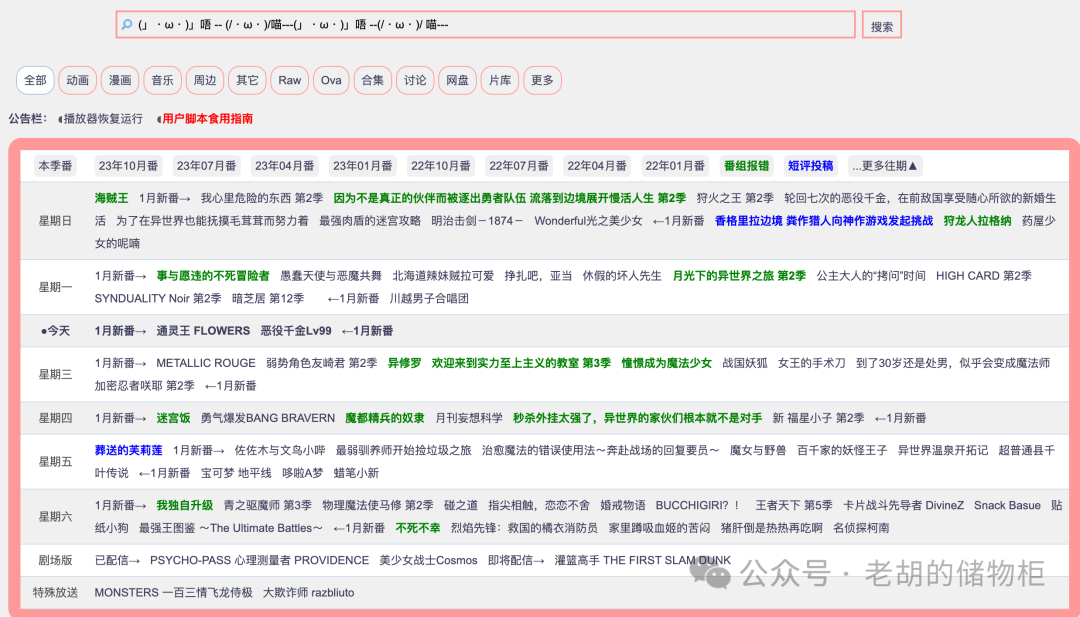Image resolution: width=1080 pixels, height=617 pixels.
Task: Open 不死不幸 link
Action: pos(418,528)
